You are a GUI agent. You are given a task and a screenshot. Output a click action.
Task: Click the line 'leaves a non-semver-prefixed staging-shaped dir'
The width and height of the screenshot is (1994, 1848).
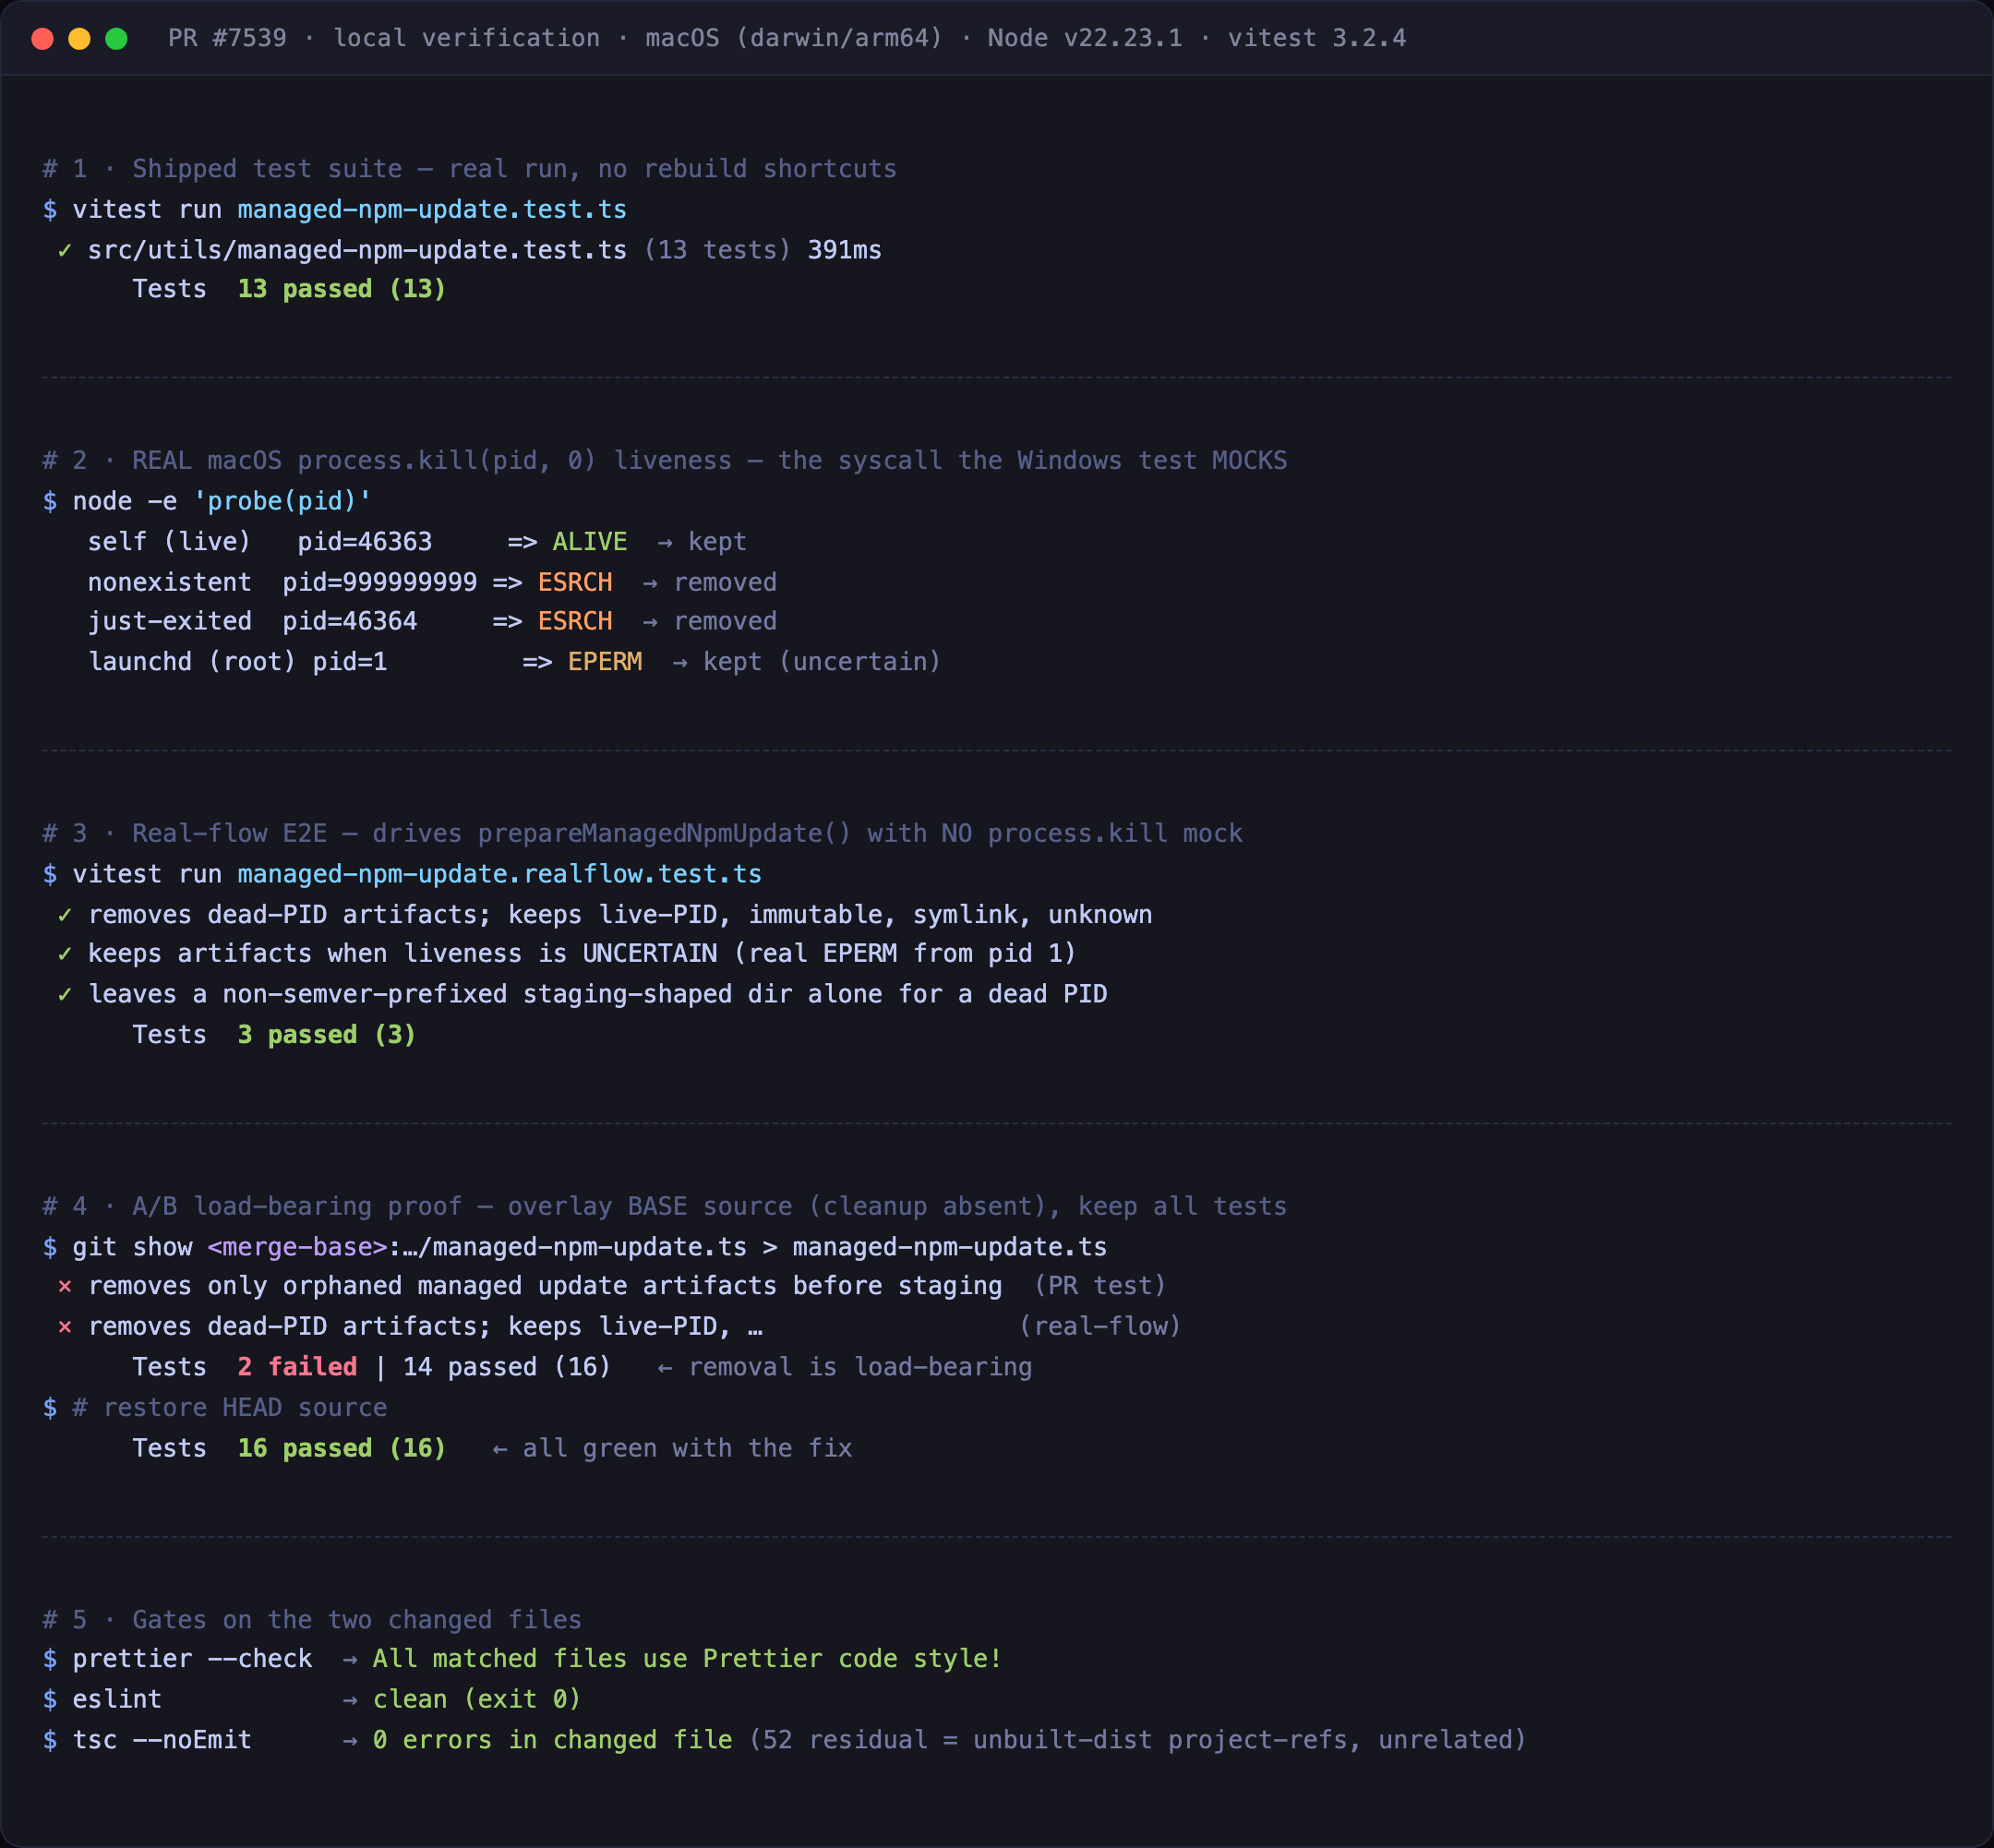[597, 994]
